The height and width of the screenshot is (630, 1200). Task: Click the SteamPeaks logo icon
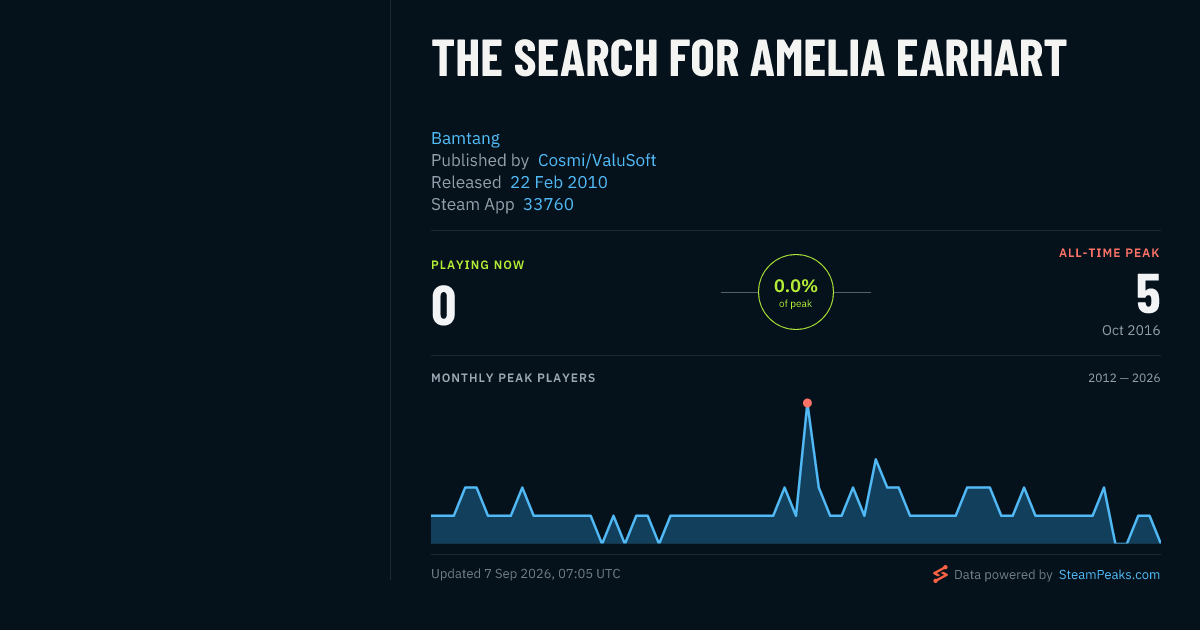pos(940,574)
